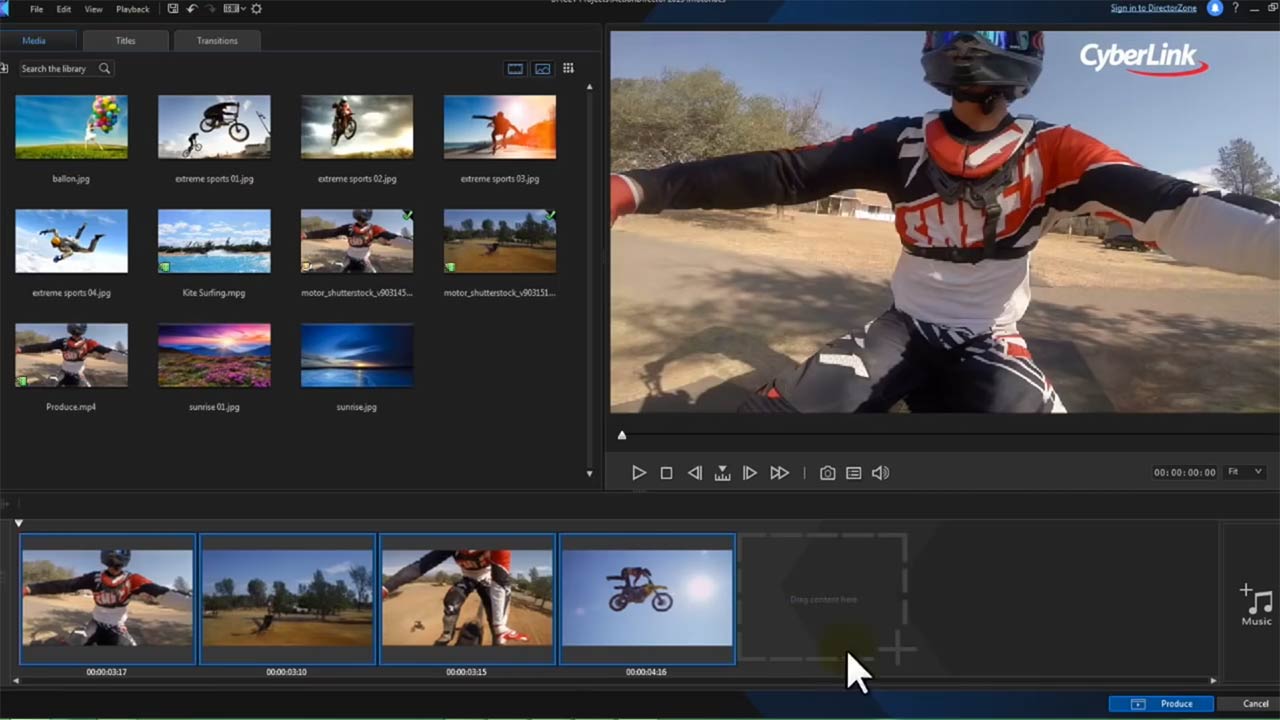Open the Playback menu
Viewport: 1280px width, 720px height.
tap(132, 9)
